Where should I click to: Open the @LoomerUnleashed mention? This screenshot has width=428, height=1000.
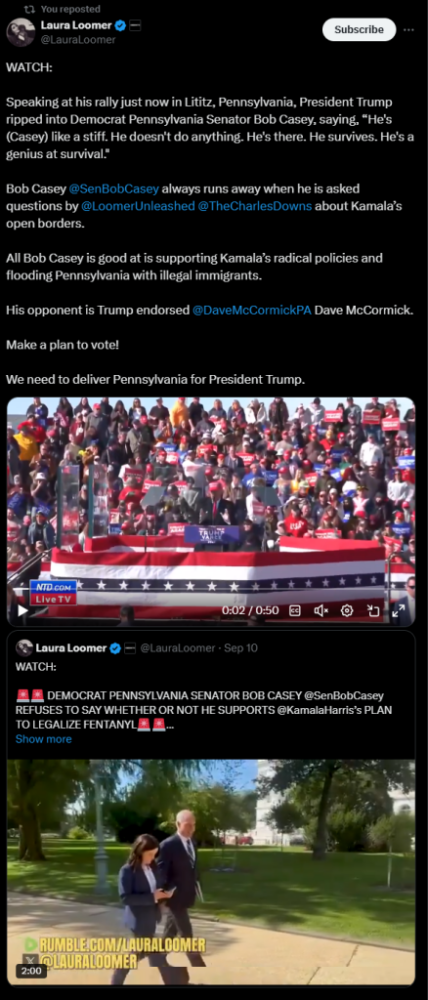pyautogui.click(x=138, y=207)
